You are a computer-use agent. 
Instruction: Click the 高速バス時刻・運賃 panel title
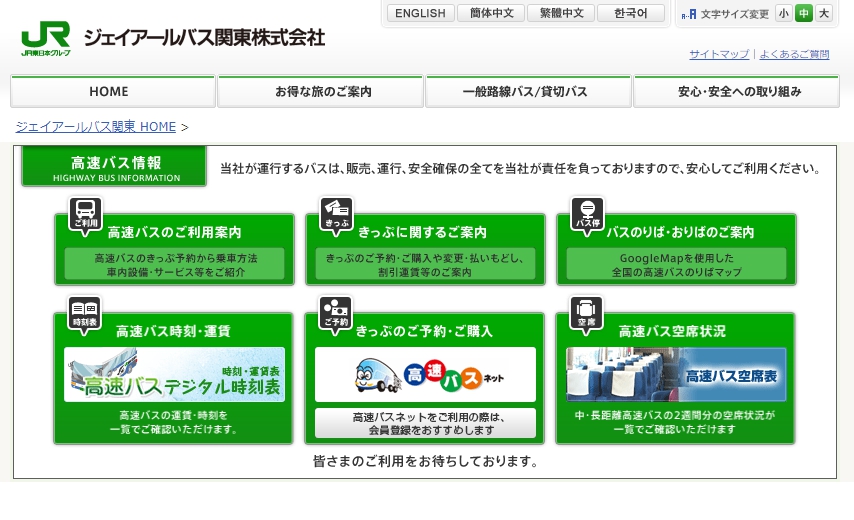[x=173, y=331]
